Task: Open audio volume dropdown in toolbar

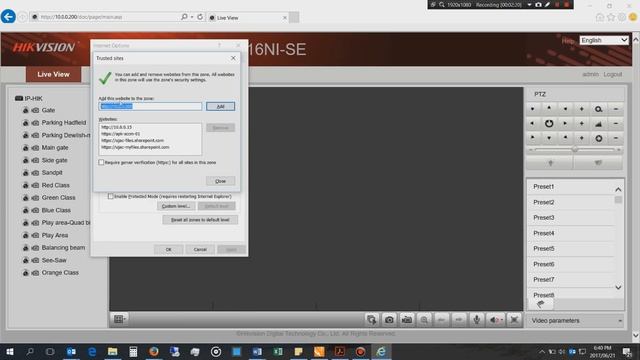Action: 496,320
